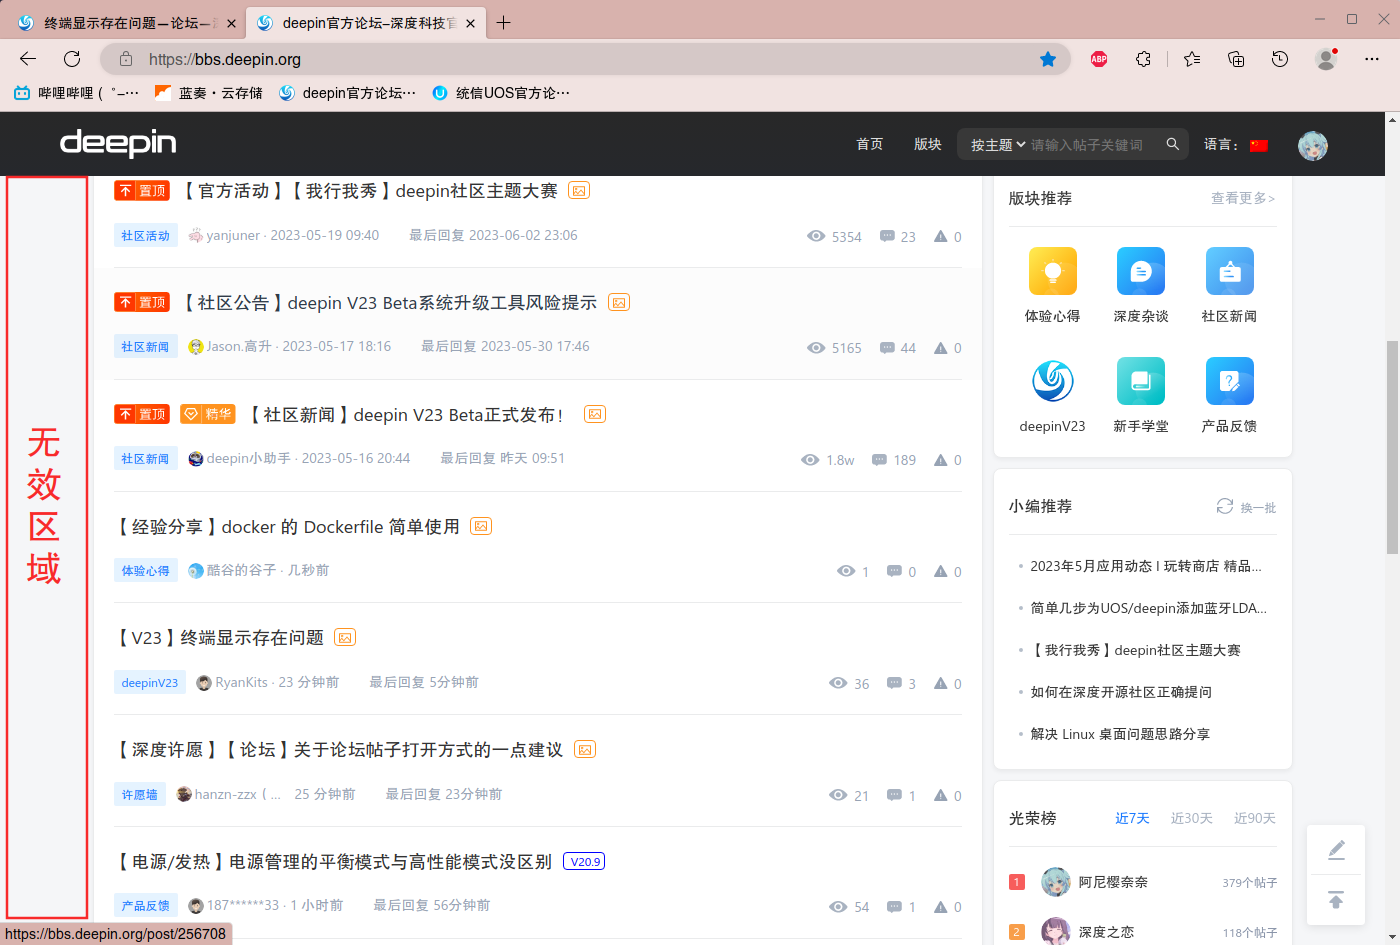
Task: Click the browser back arrow
Action: pos(28,59)
